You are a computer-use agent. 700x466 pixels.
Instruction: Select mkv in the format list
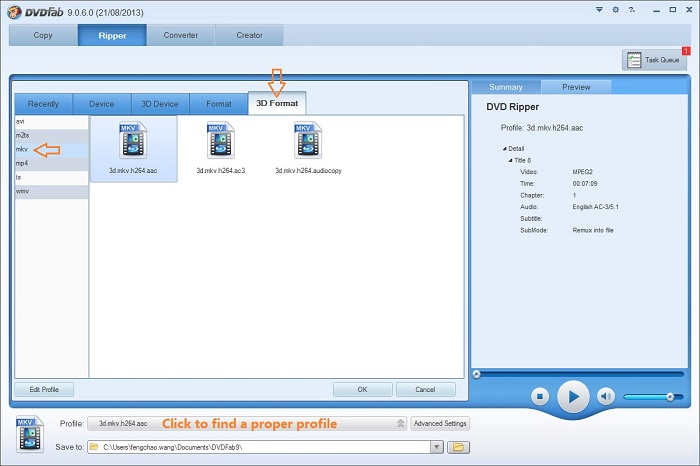tap(51, 150)
